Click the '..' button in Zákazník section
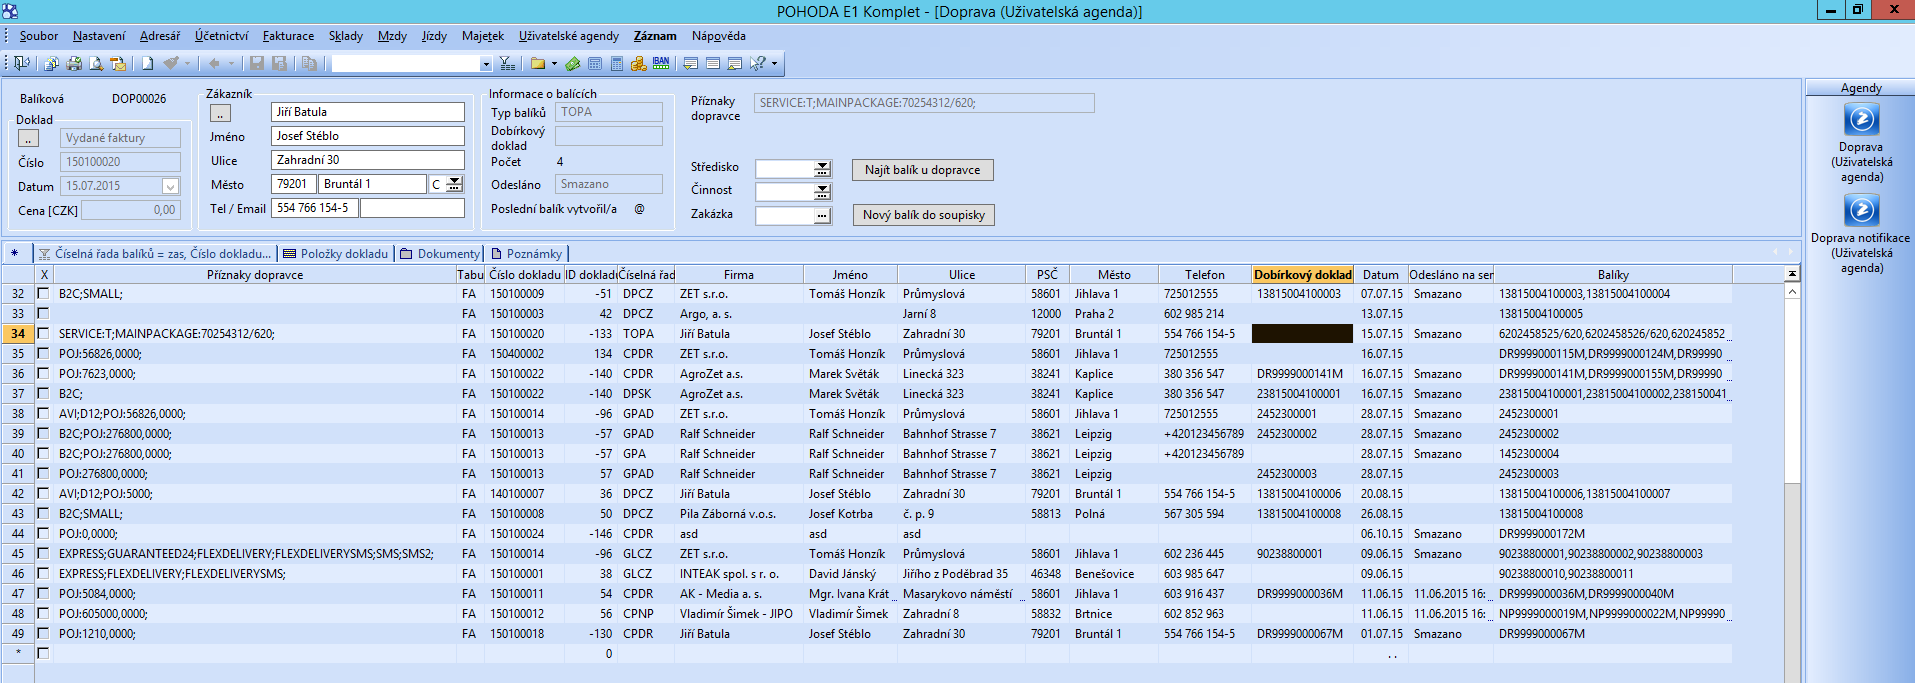Screen dimensions: 1915x683 click(x=220, y=113)
